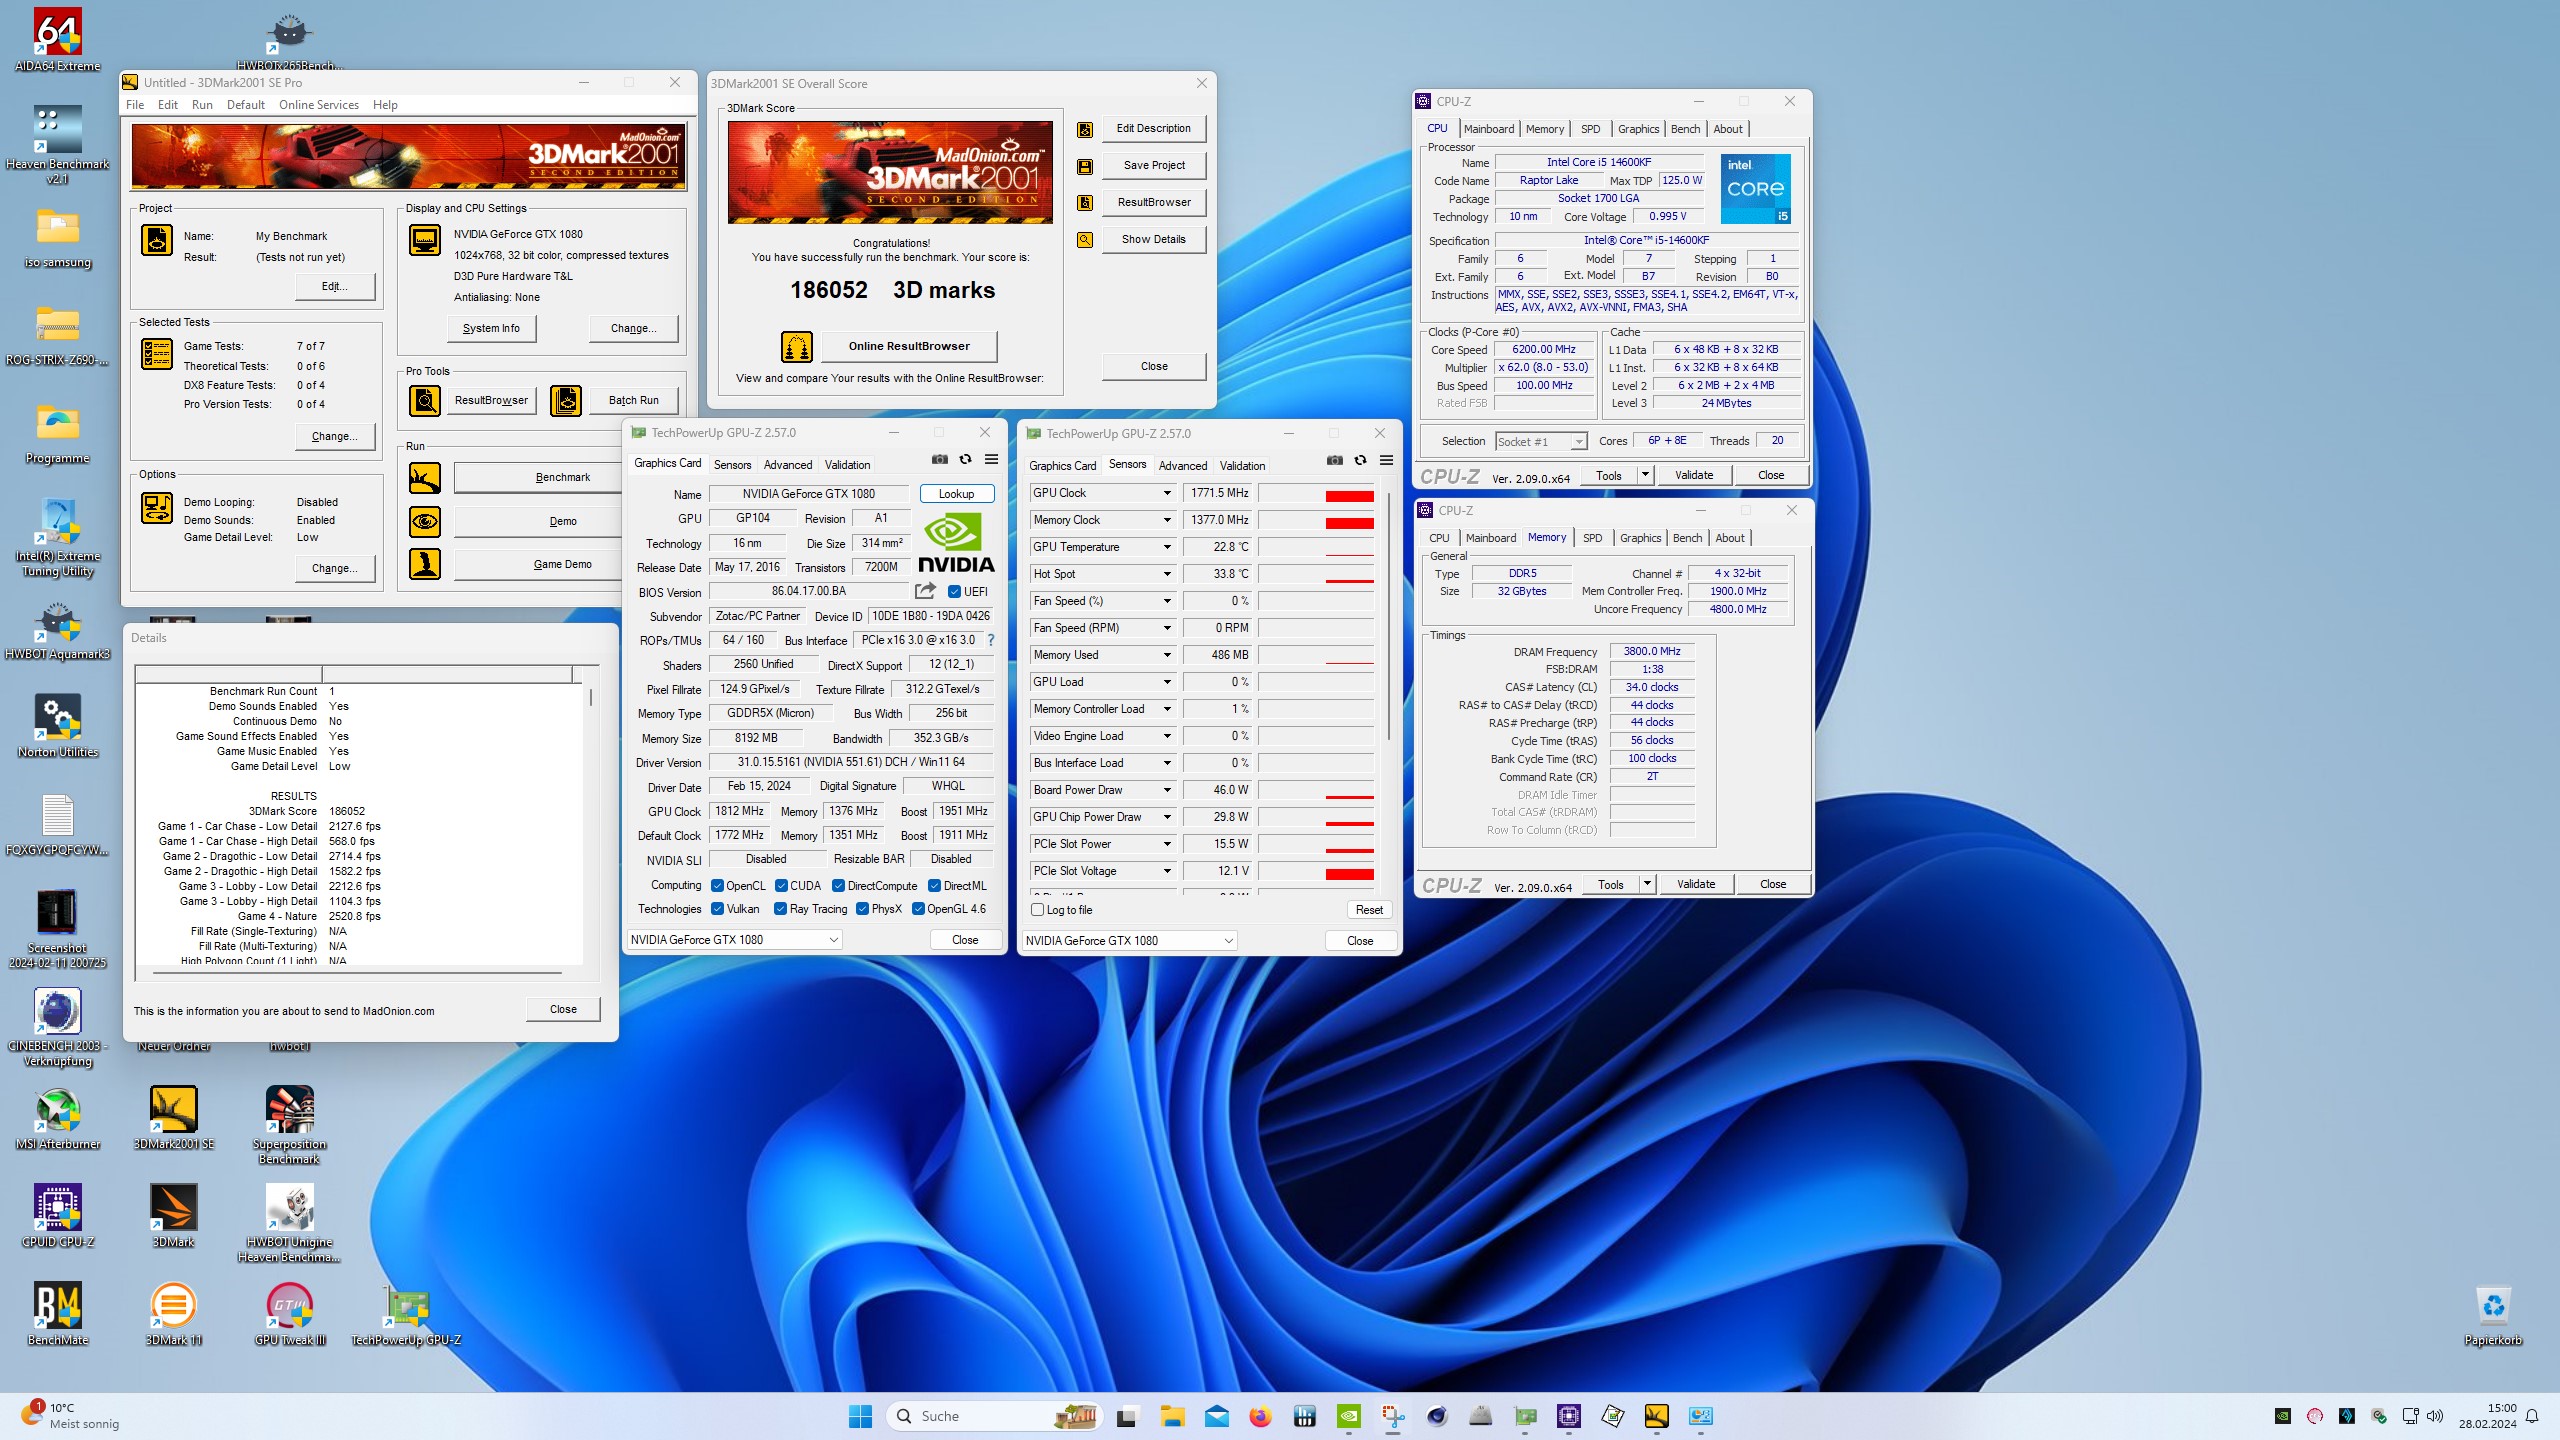Click the refresh icon in GPU-Z Sensors window
Viewport: 2560px width, 1440px height.
1360,461
